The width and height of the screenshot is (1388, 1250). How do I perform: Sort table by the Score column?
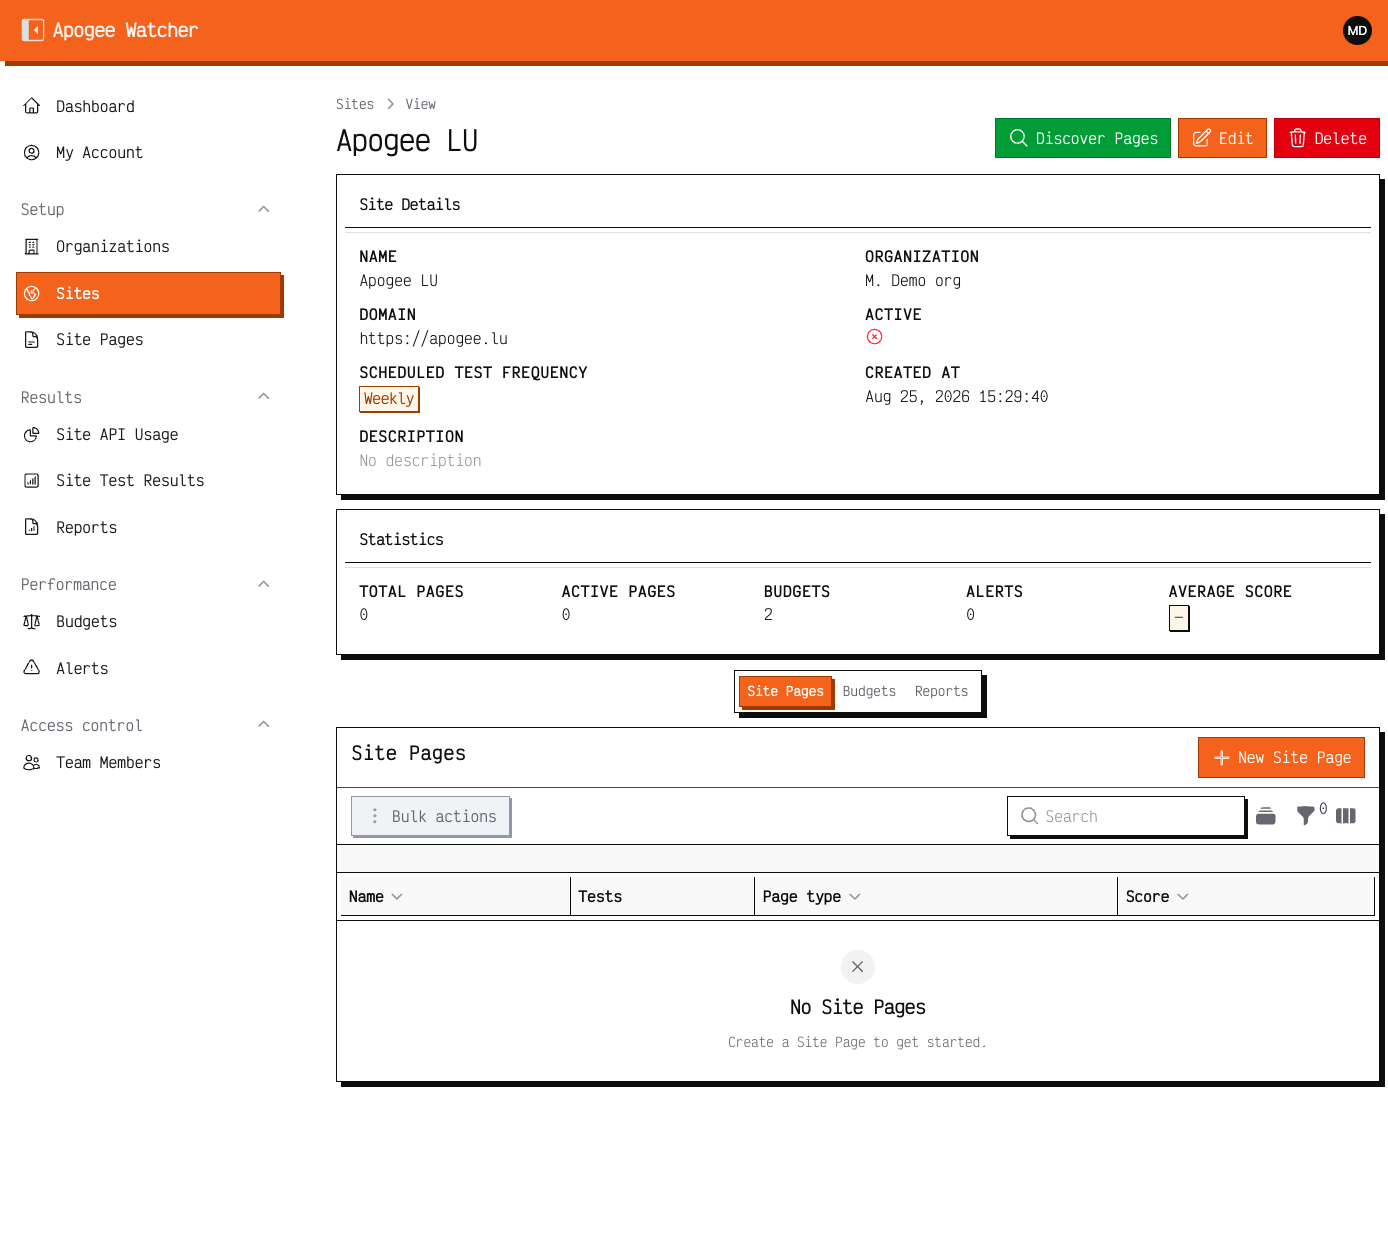point(1157,897)
